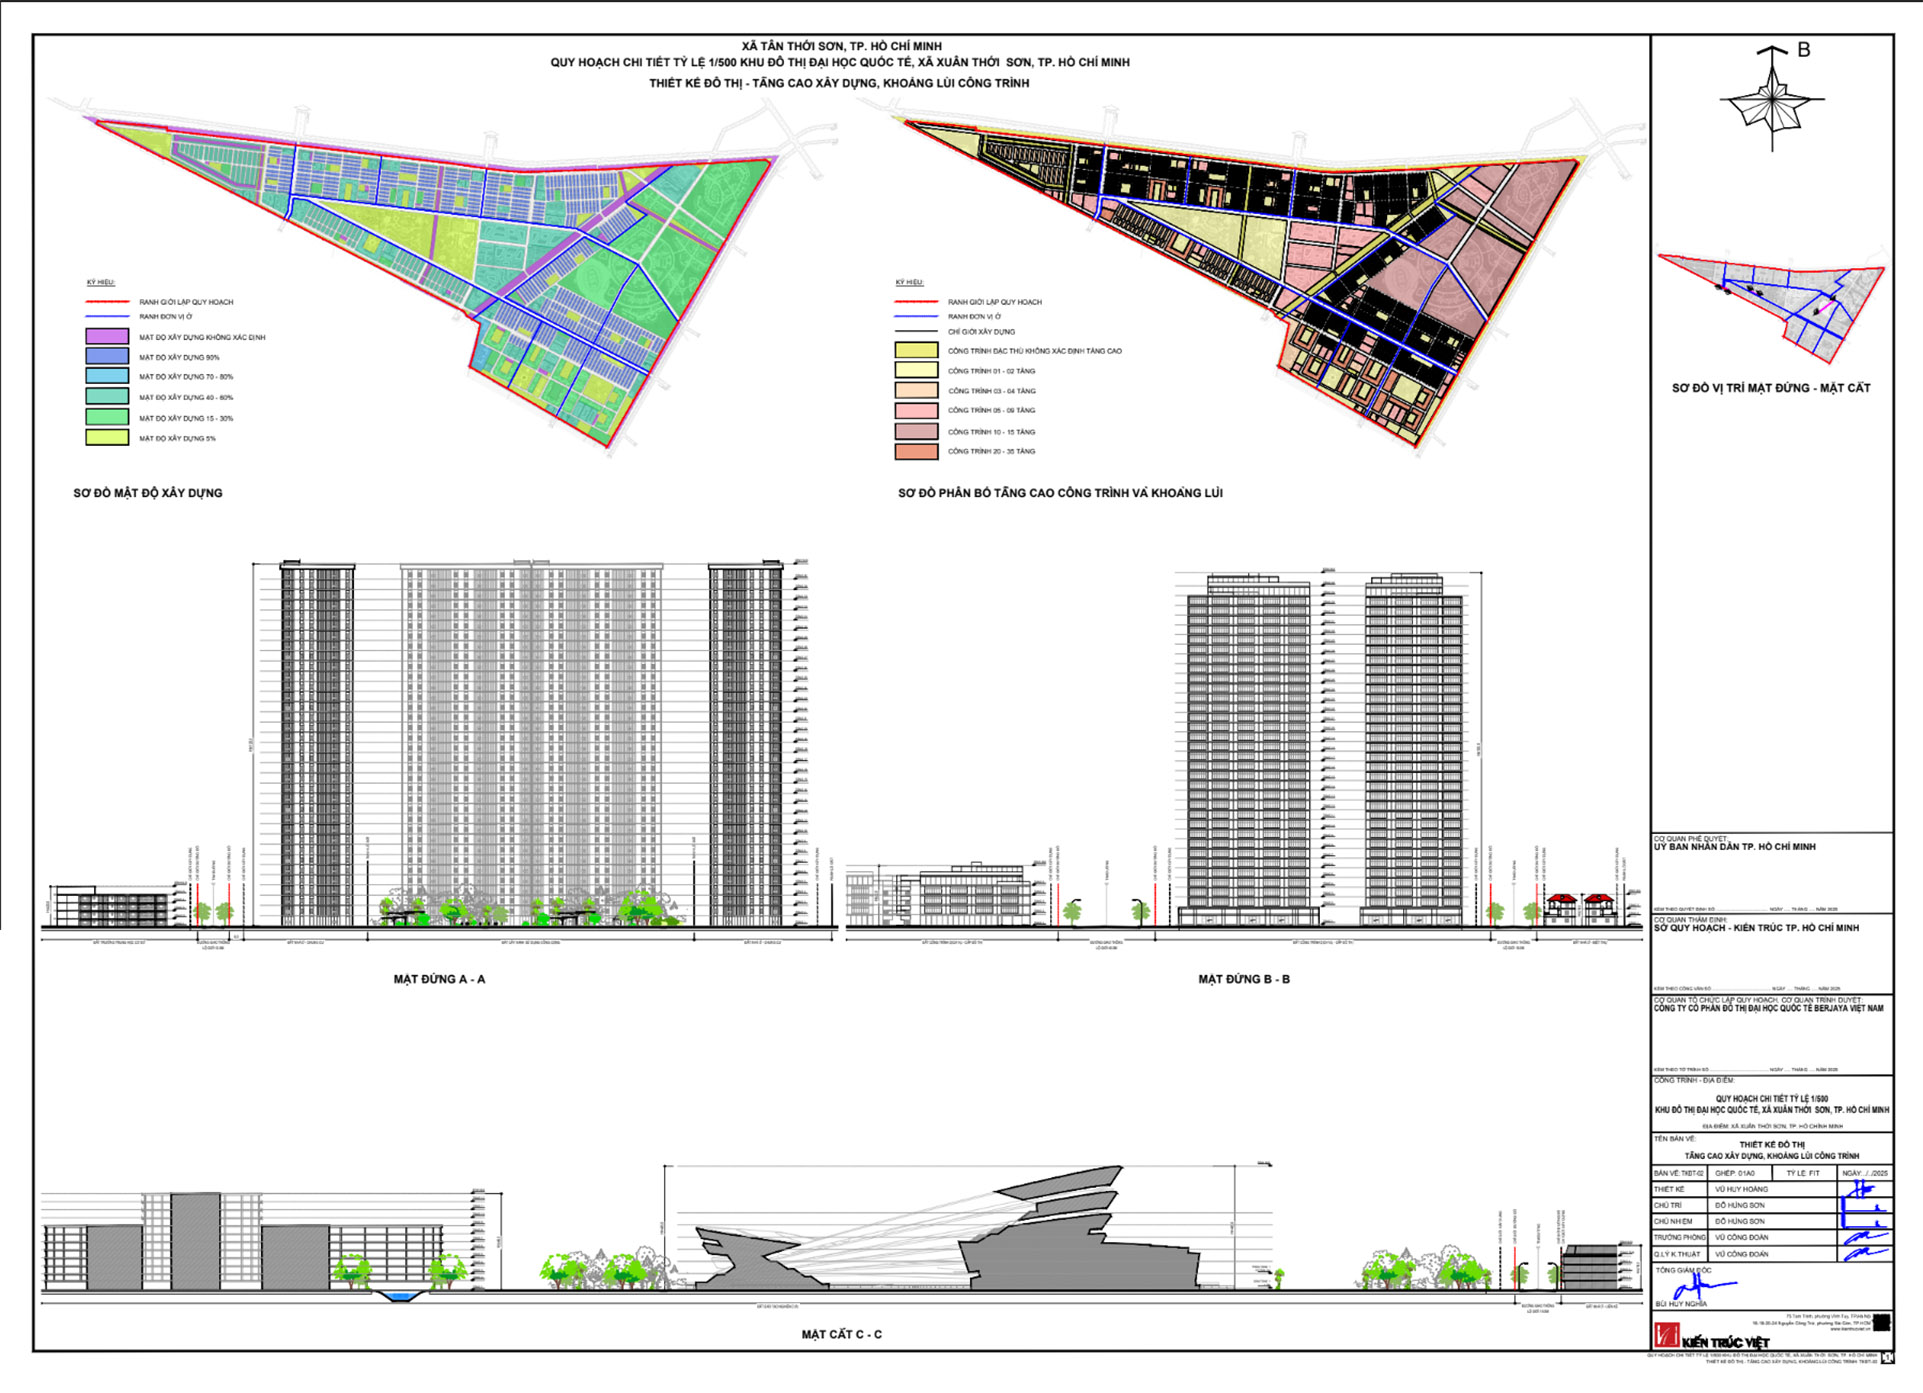Viewport: 1923px width, 1393px height.
Task: Click 'VŨ CÔNG ĐOÀN' in the TRƯỞNG PHÒNG row
Action: (x=1742, y=1238)
